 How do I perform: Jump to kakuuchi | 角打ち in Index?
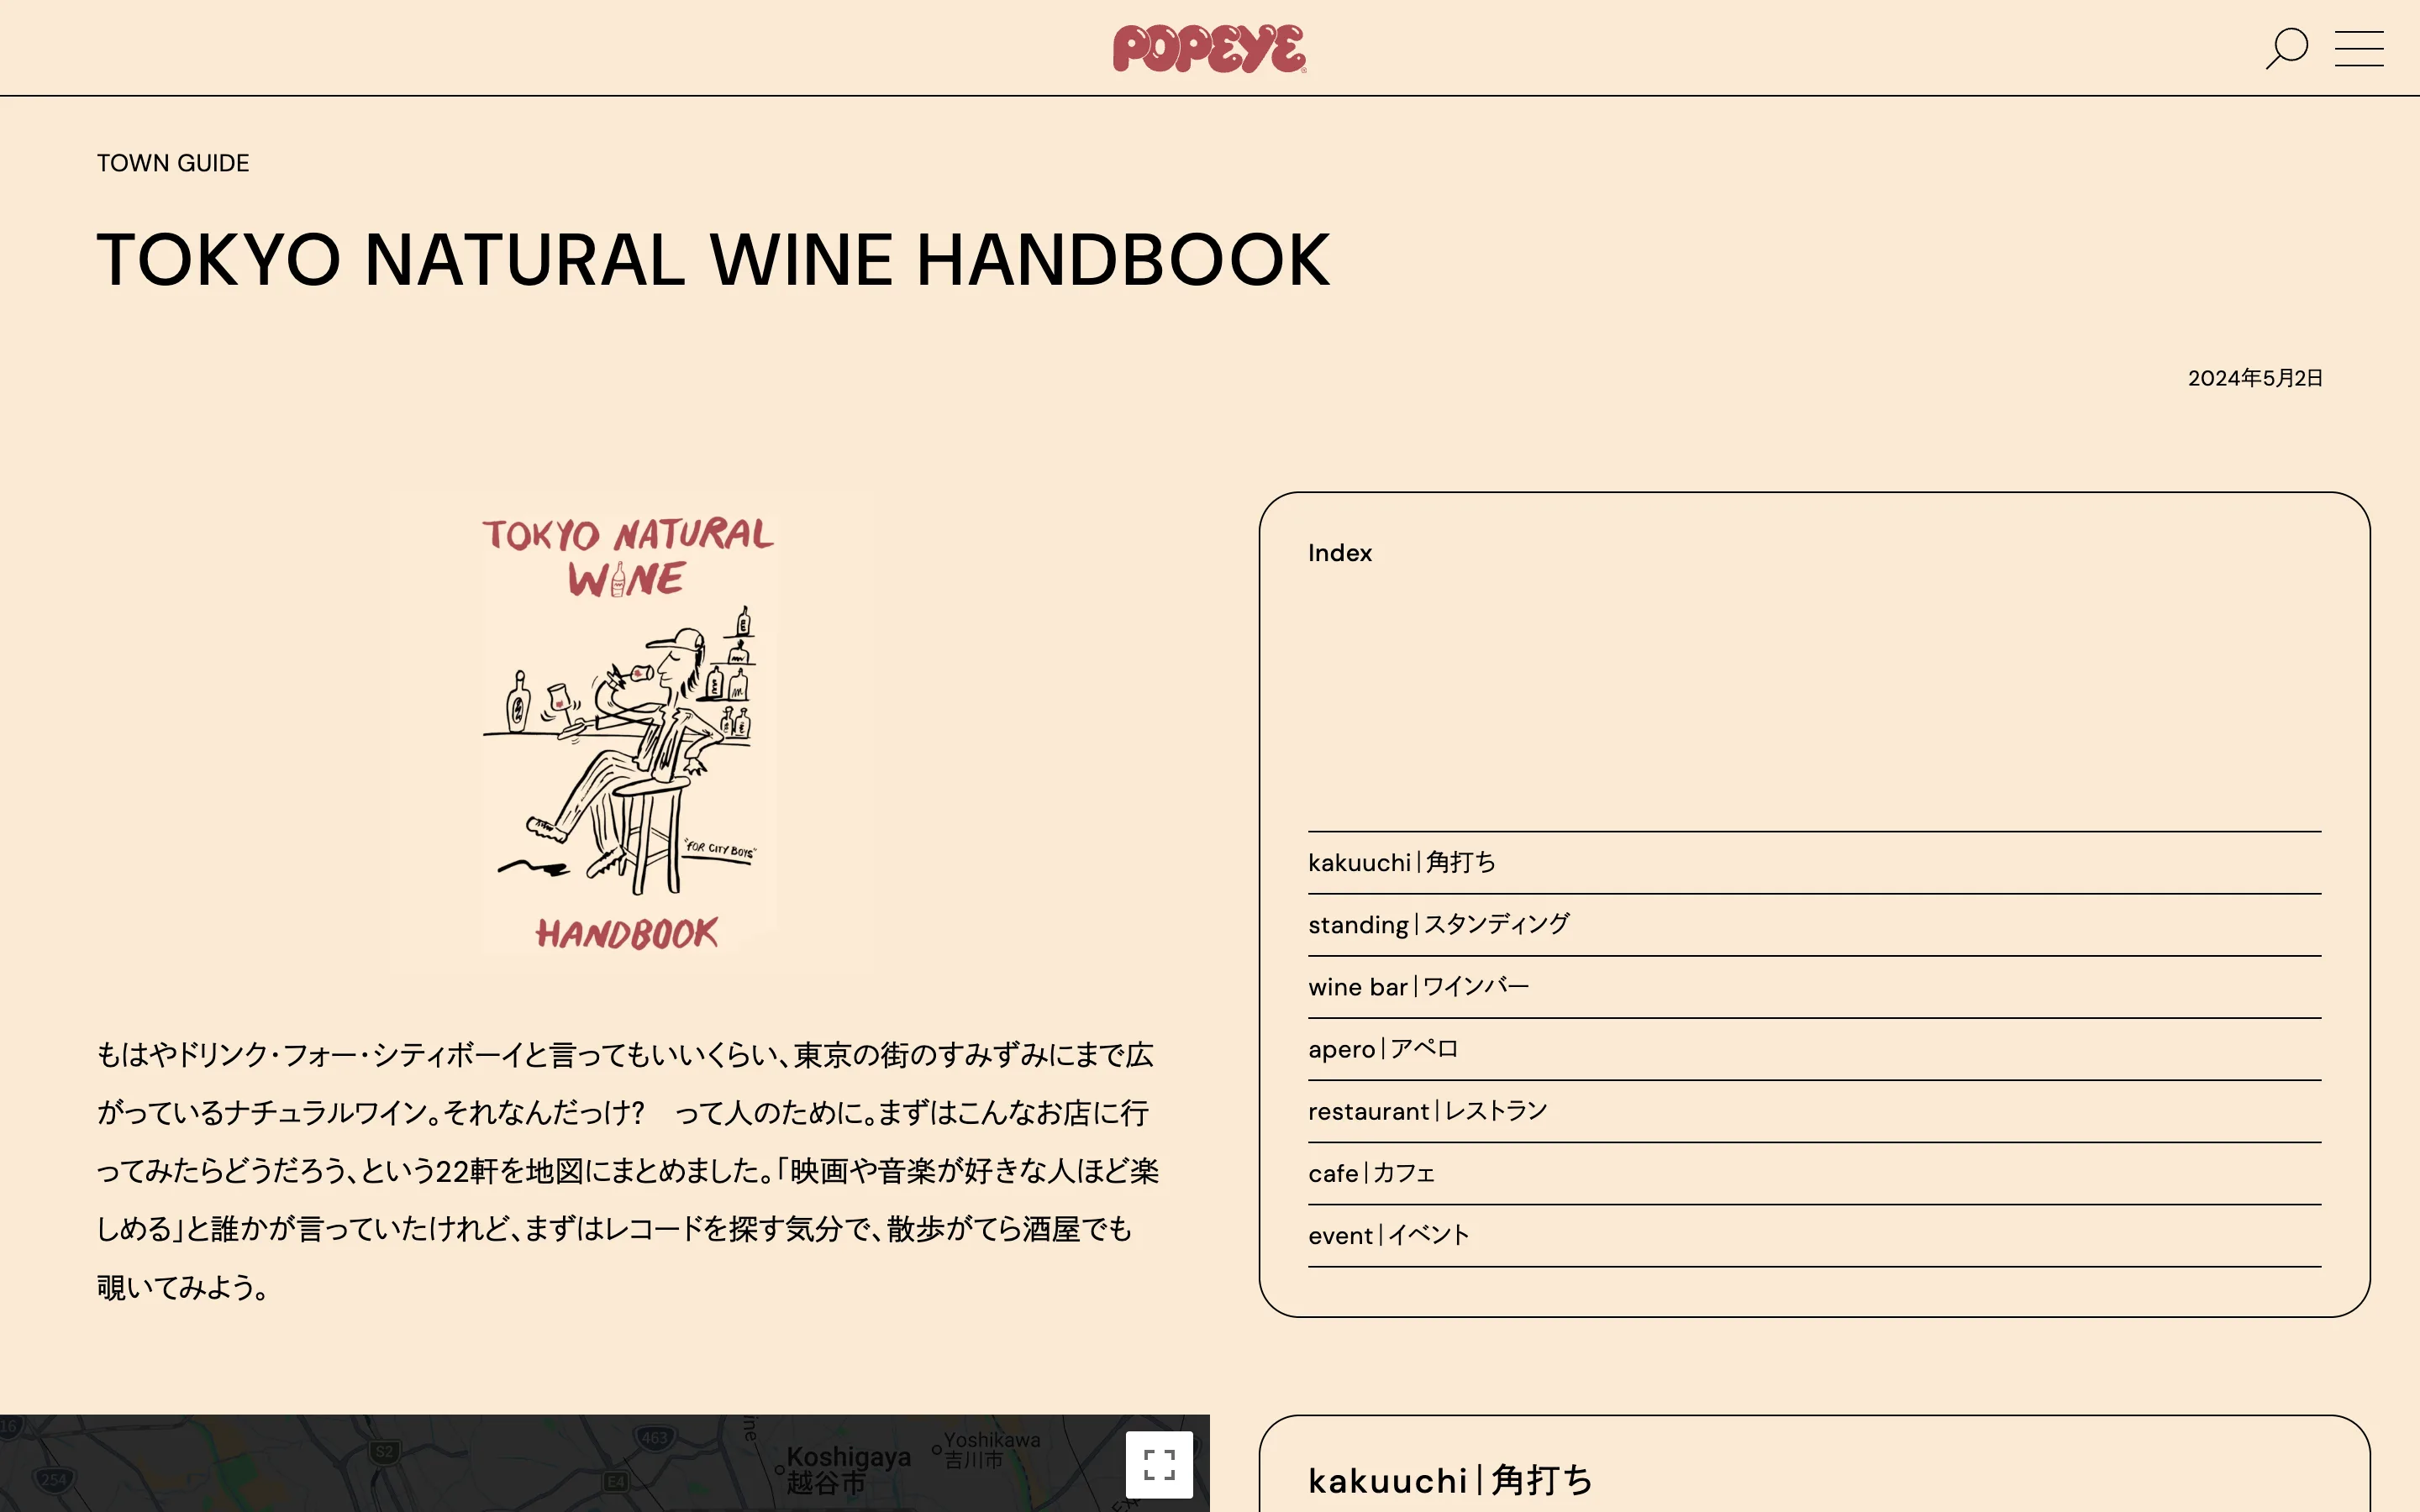(x=1814, y=862)
